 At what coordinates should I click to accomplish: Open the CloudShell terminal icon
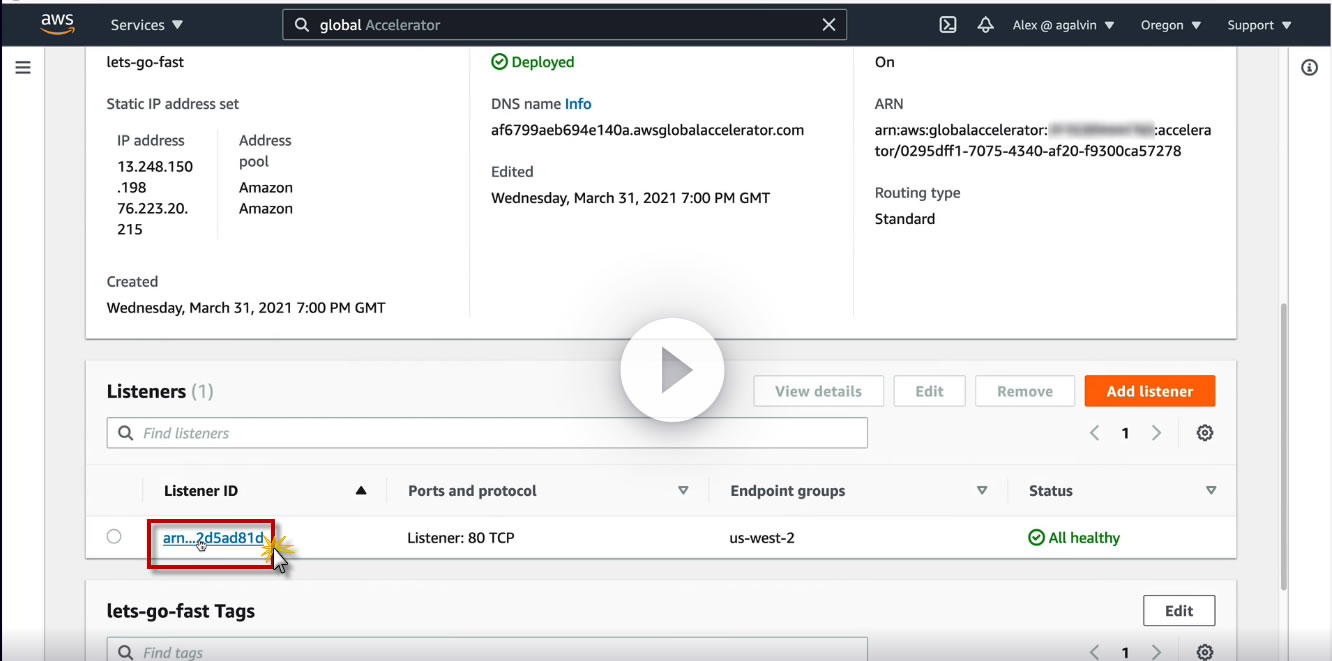pos(948,25)
